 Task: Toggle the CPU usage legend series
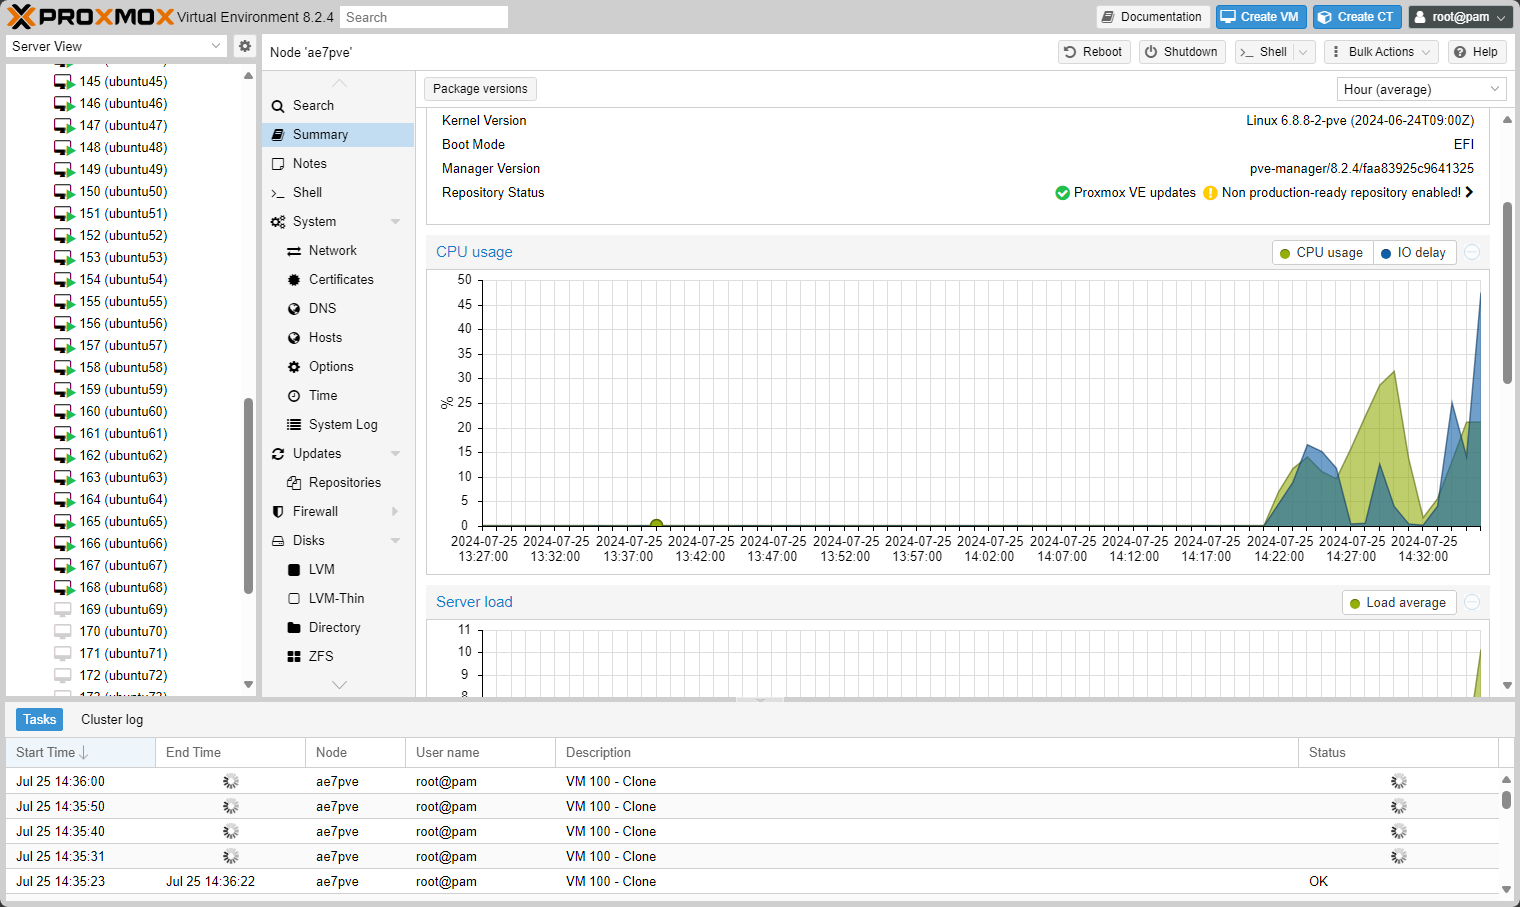click(x=1321, y=253)
